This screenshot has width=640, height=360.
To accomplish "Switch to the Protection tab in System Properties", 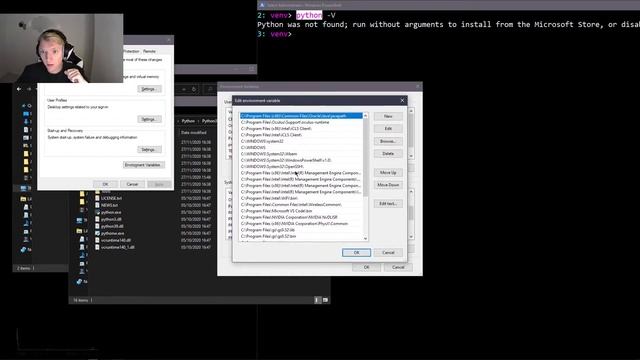I will pos(131,51).
